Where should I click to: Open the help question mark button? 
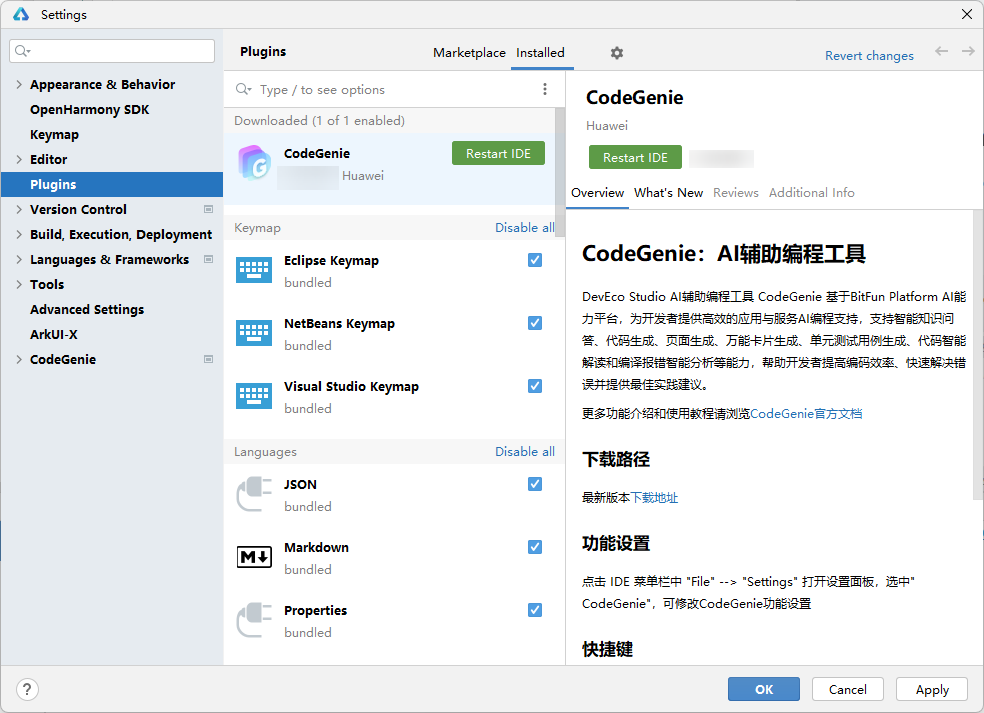[27, 689]
